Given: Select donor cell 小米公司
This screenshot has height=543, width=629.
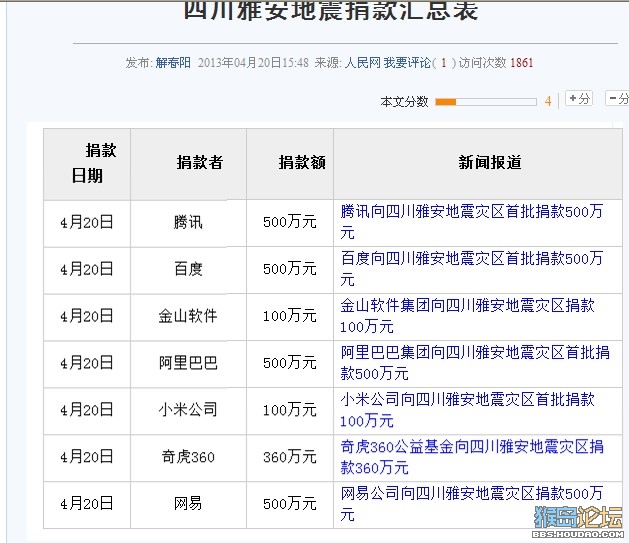Looking at the screenshot, I should point(188,410).
